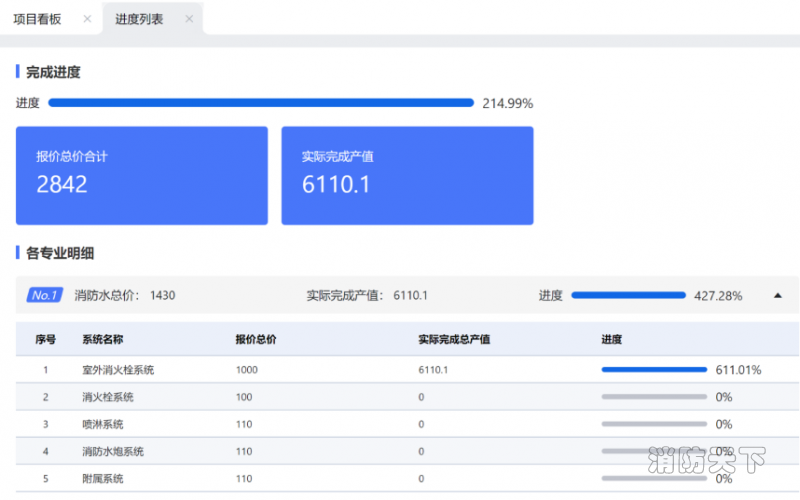800x500 pixels.
Task: Close the 项目看板 tab
Action: coord(87,19)
